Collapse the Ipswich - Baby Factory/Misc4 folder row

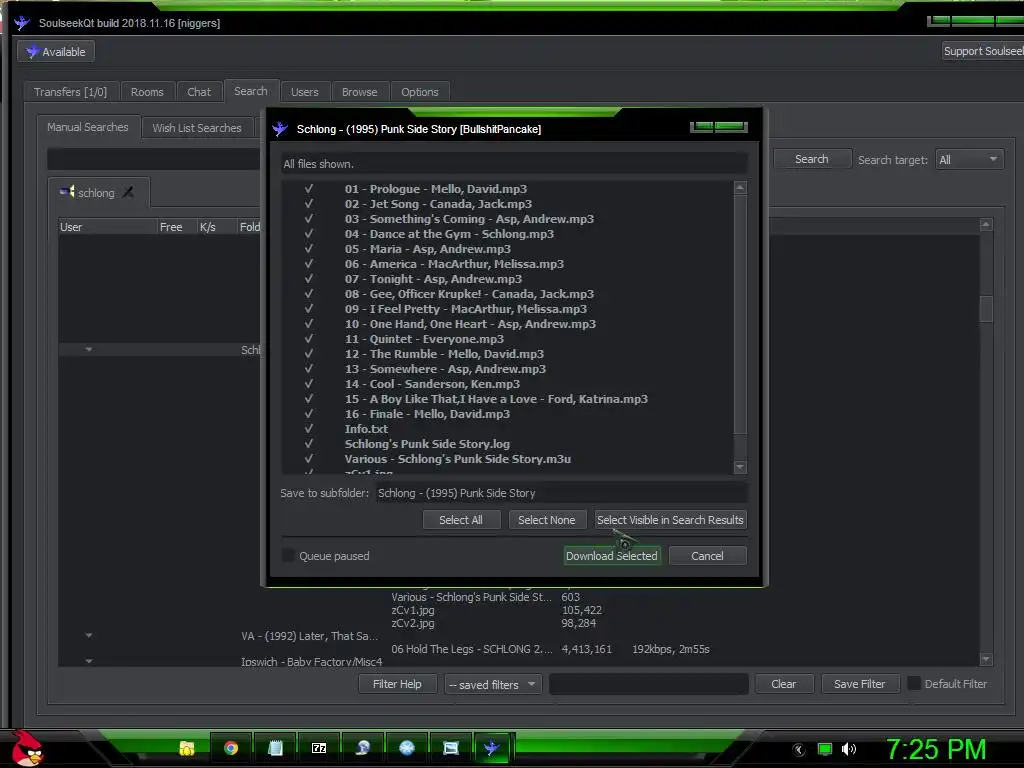click(89, 661)
